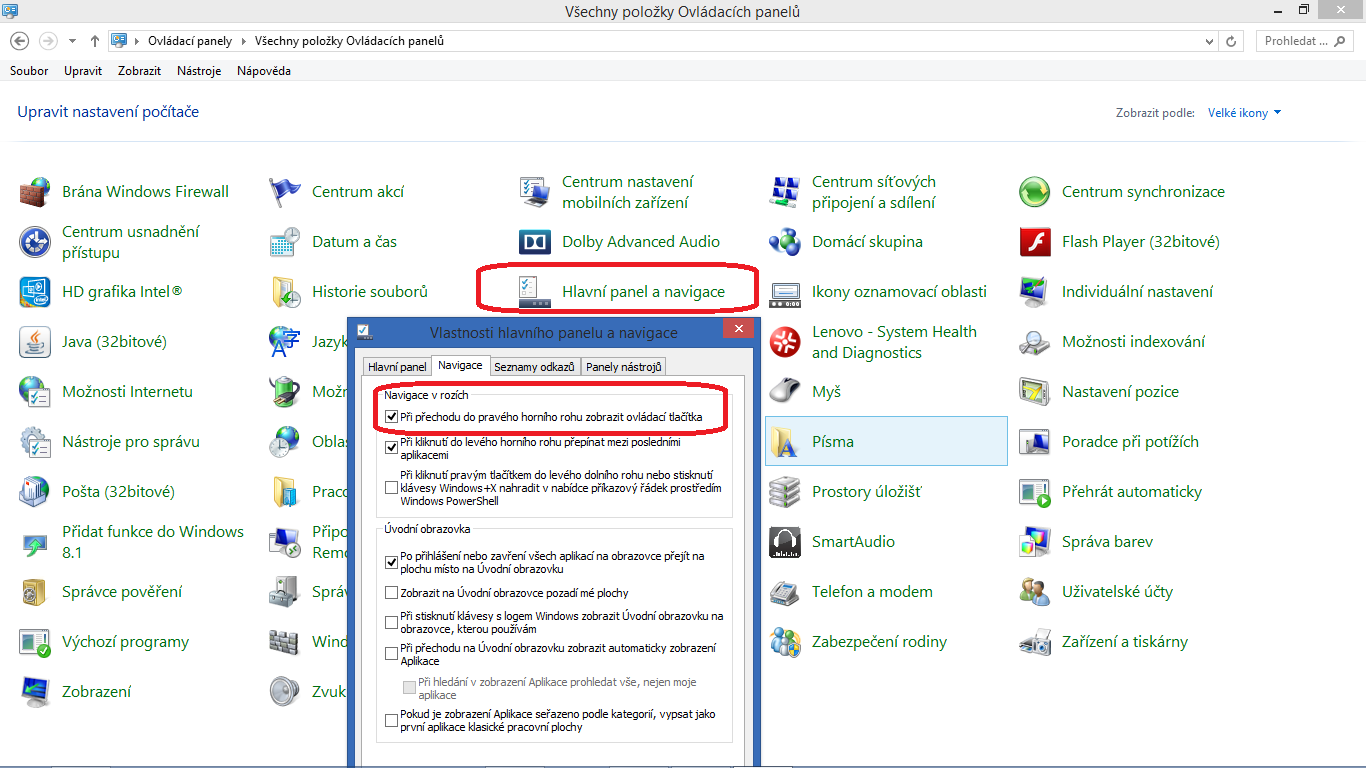Open Správa barev
Screen dimensions: 1366x768
click(1086, 542)
